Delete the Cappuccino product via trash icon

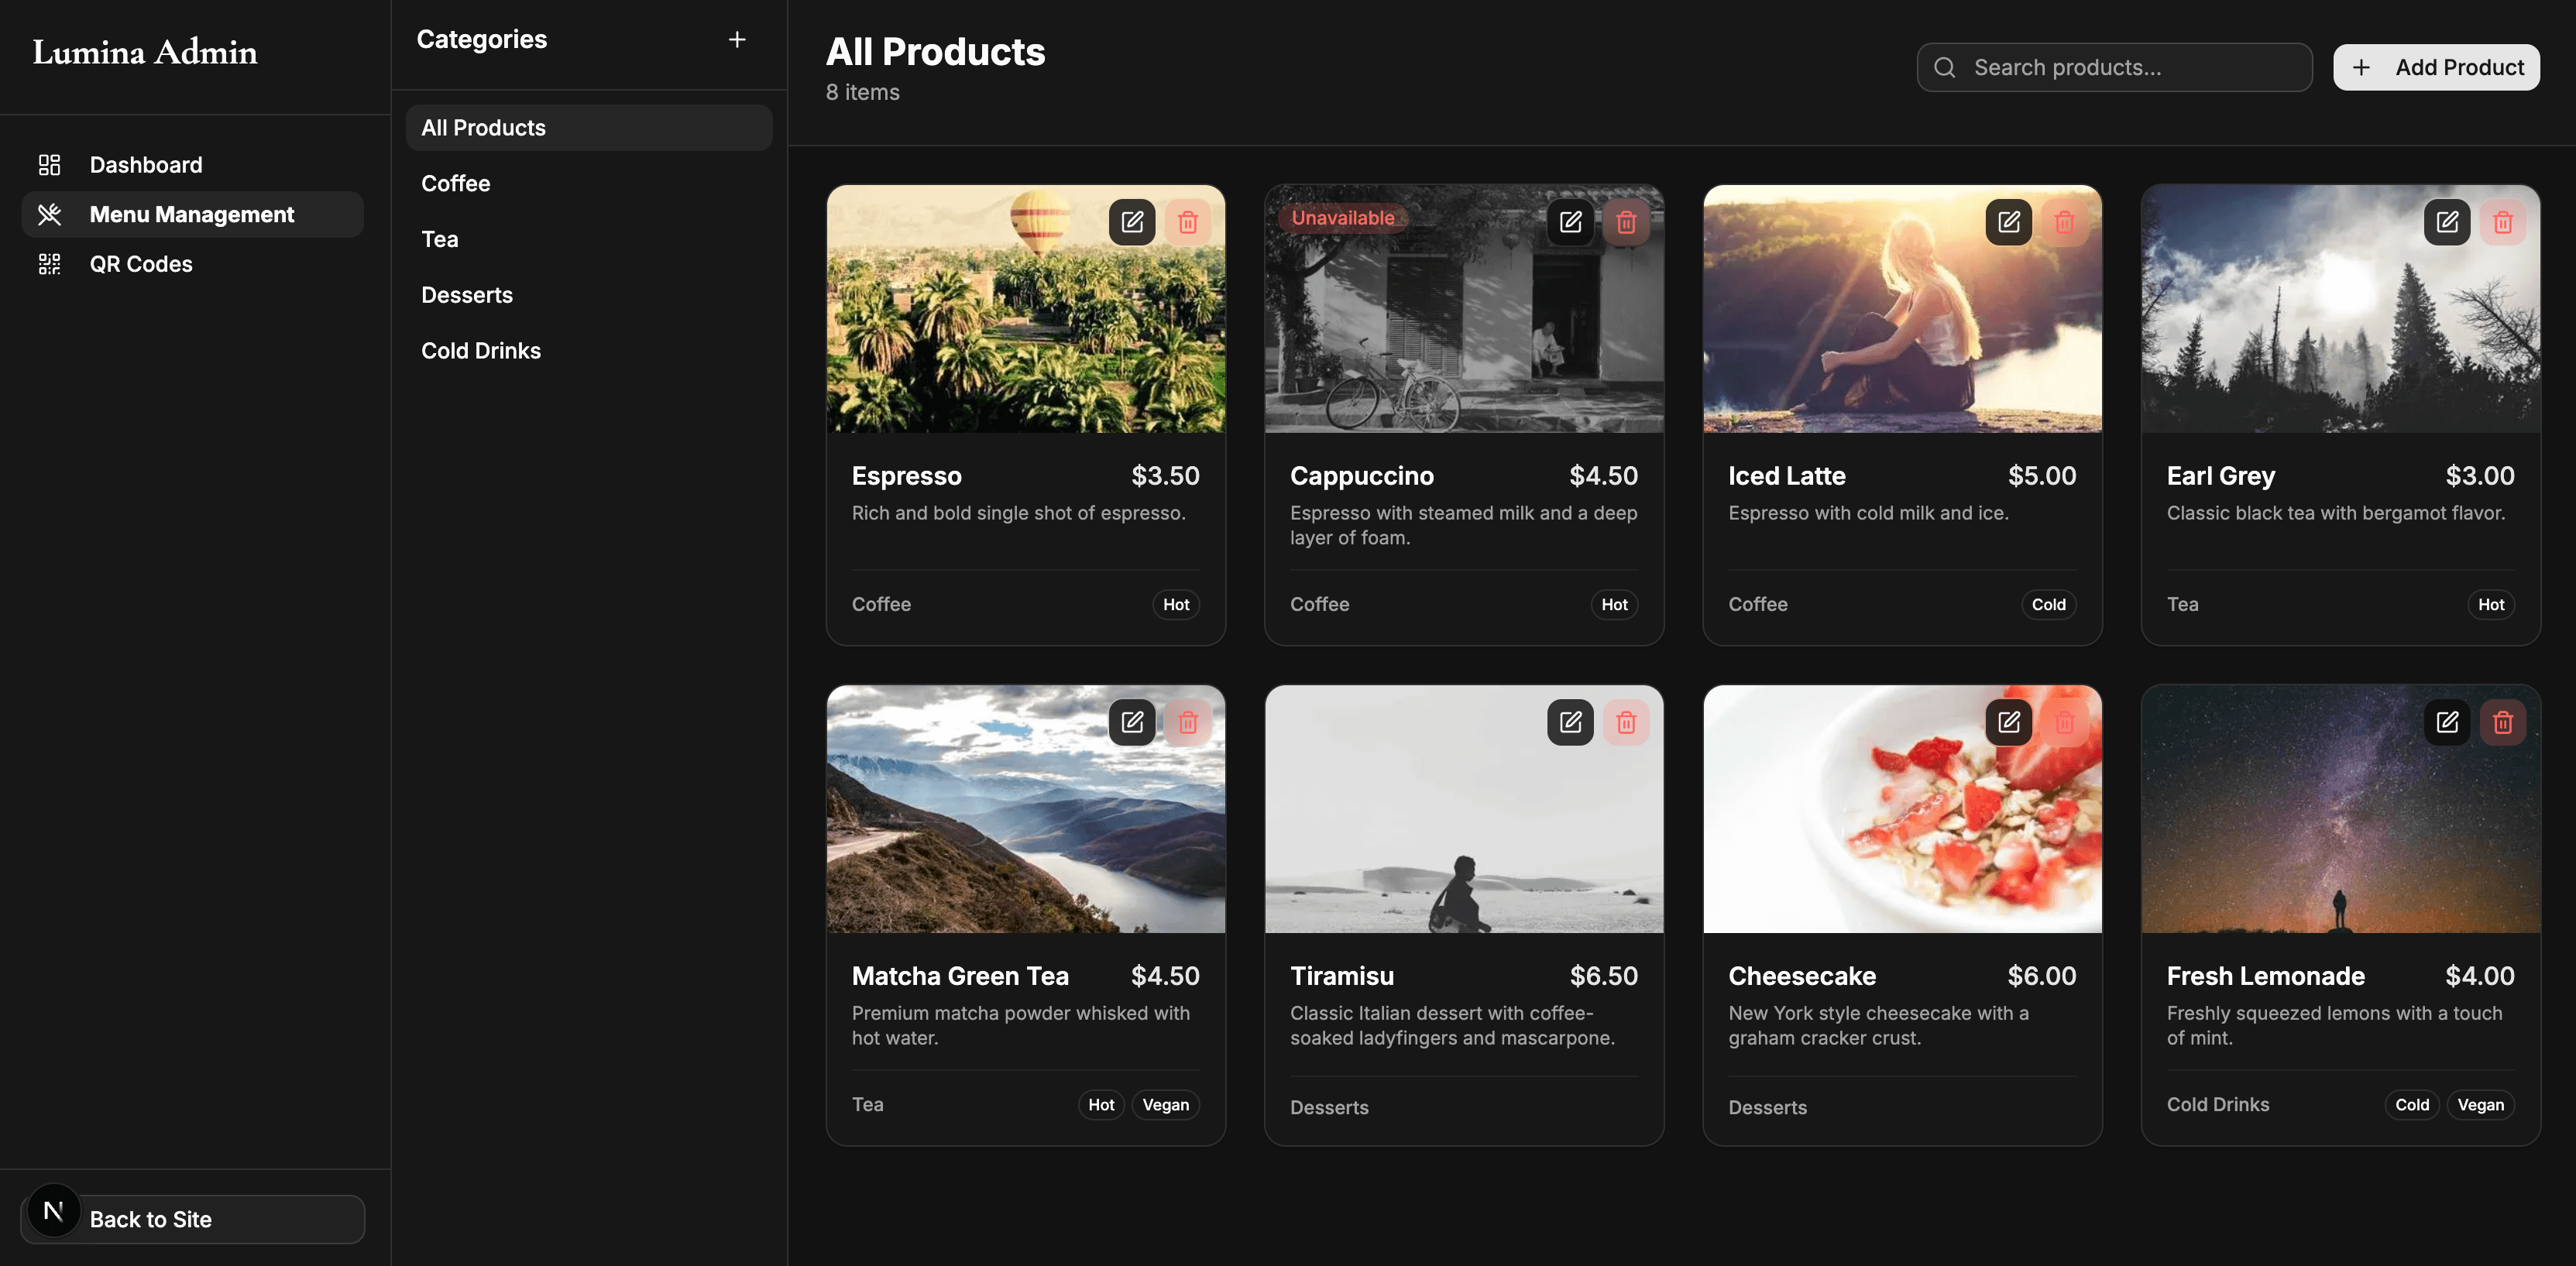click(x=1626, y=222)
